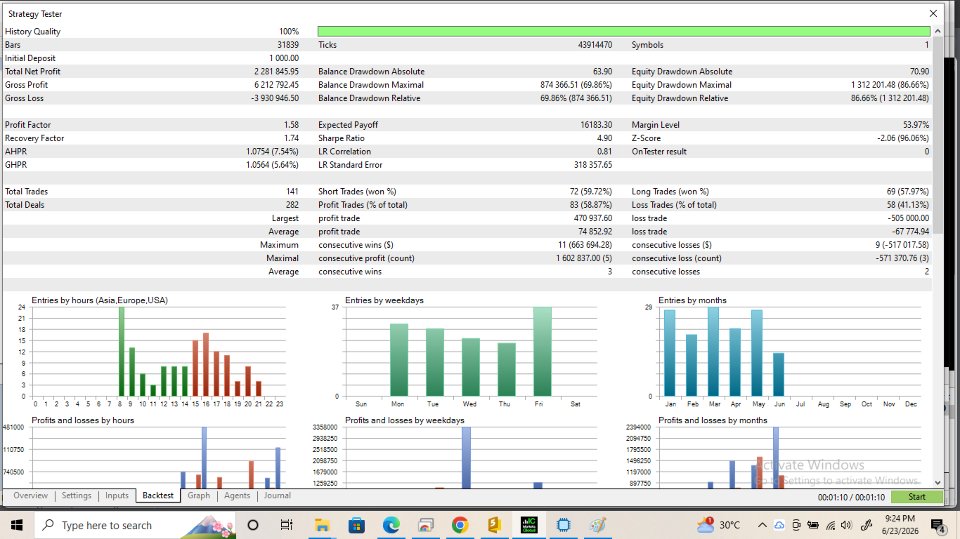Open the IC Markets MetaTrader taskbar icon
The image size is (960, 539).
tap(529, 525)
